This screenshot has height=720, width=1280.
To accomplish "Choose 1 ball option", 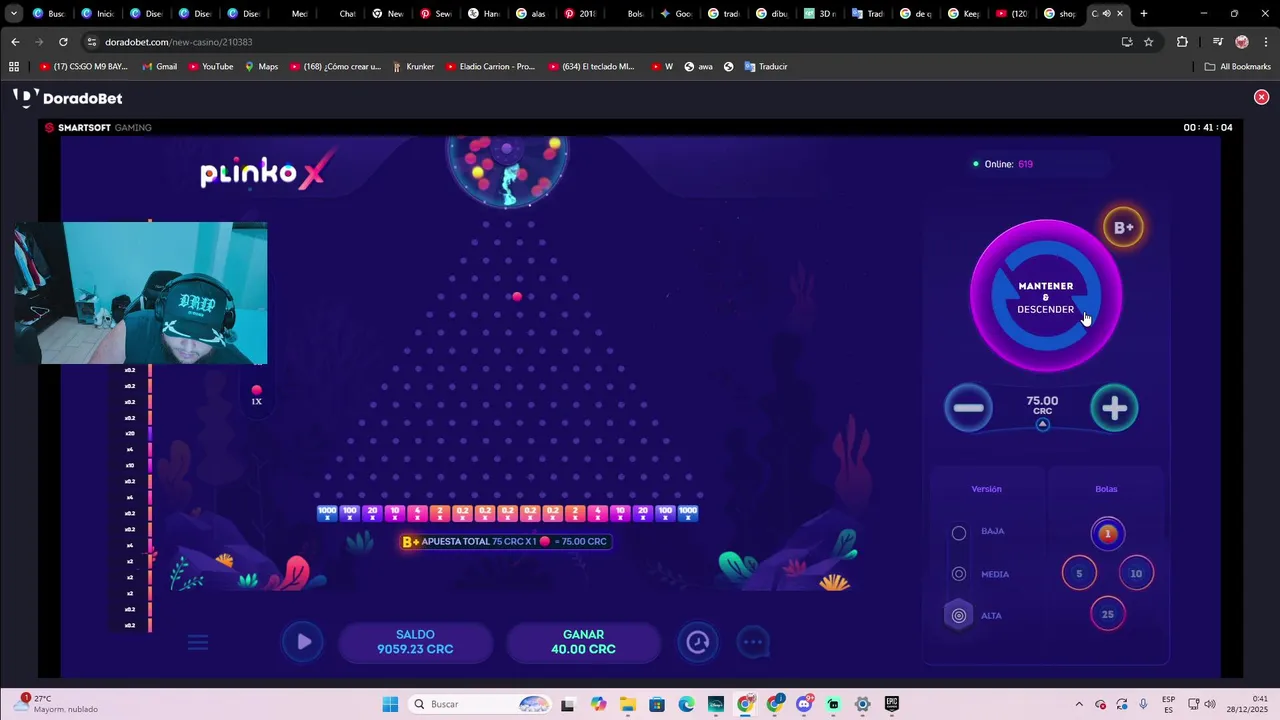I will 1107,534.
